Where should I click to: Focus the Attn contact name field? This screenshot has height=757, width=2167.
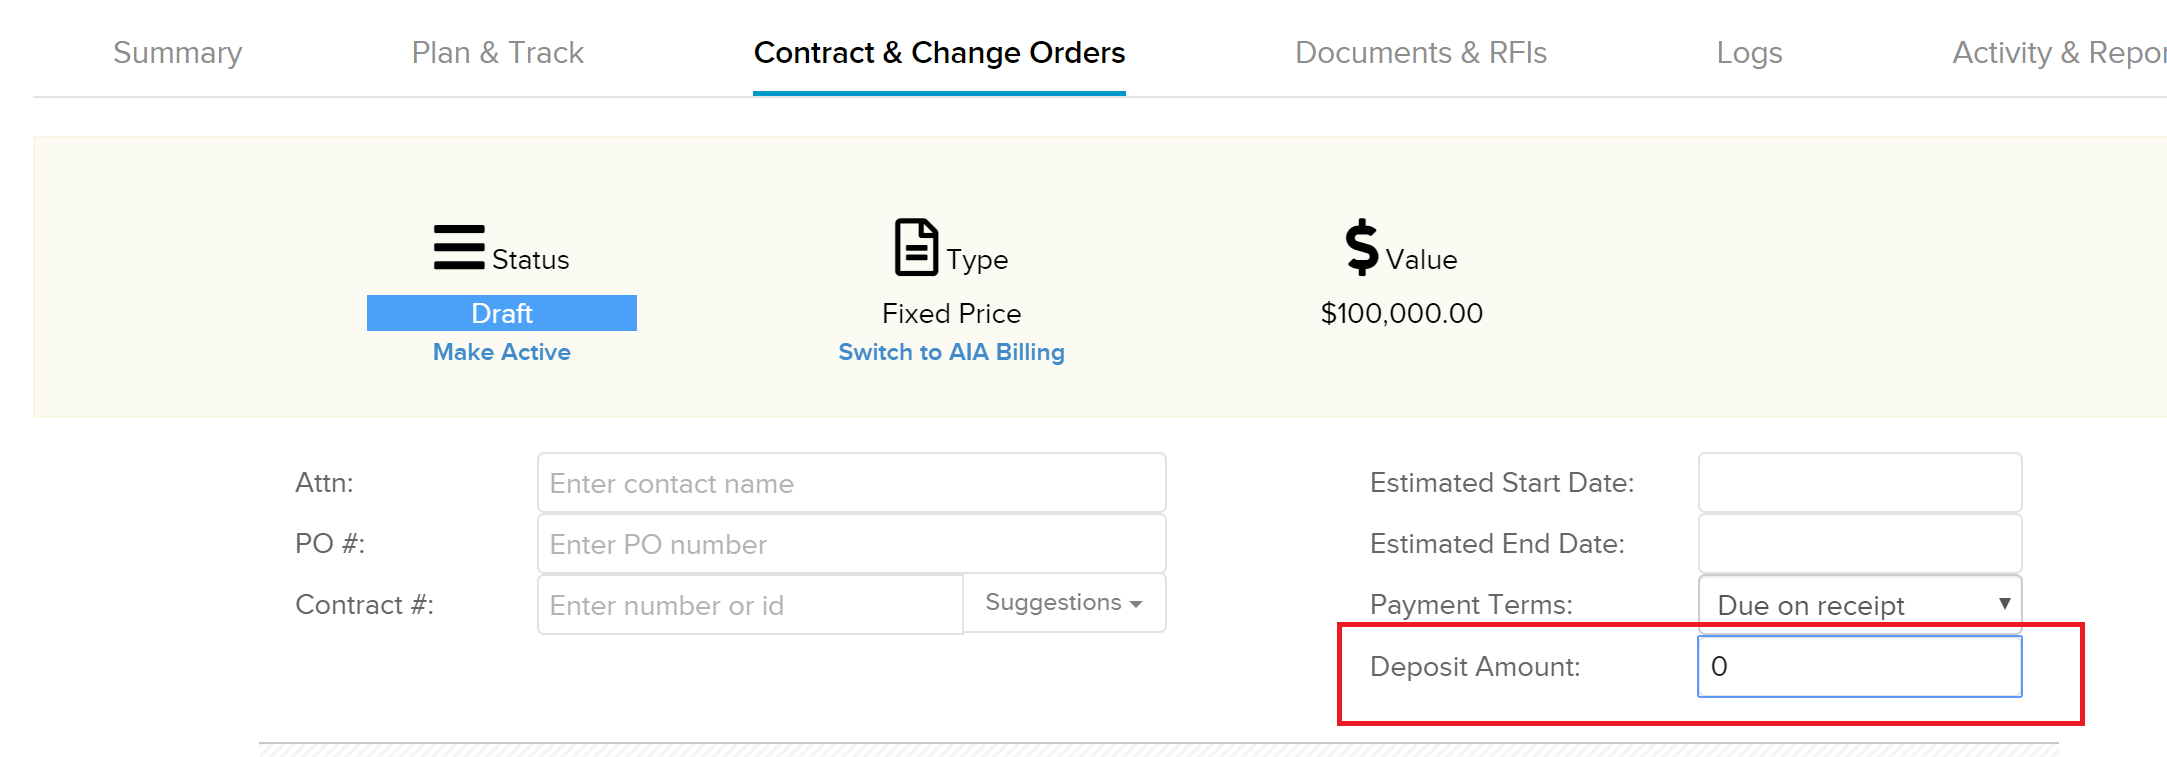pyautogui.click(x=852, y=483)
